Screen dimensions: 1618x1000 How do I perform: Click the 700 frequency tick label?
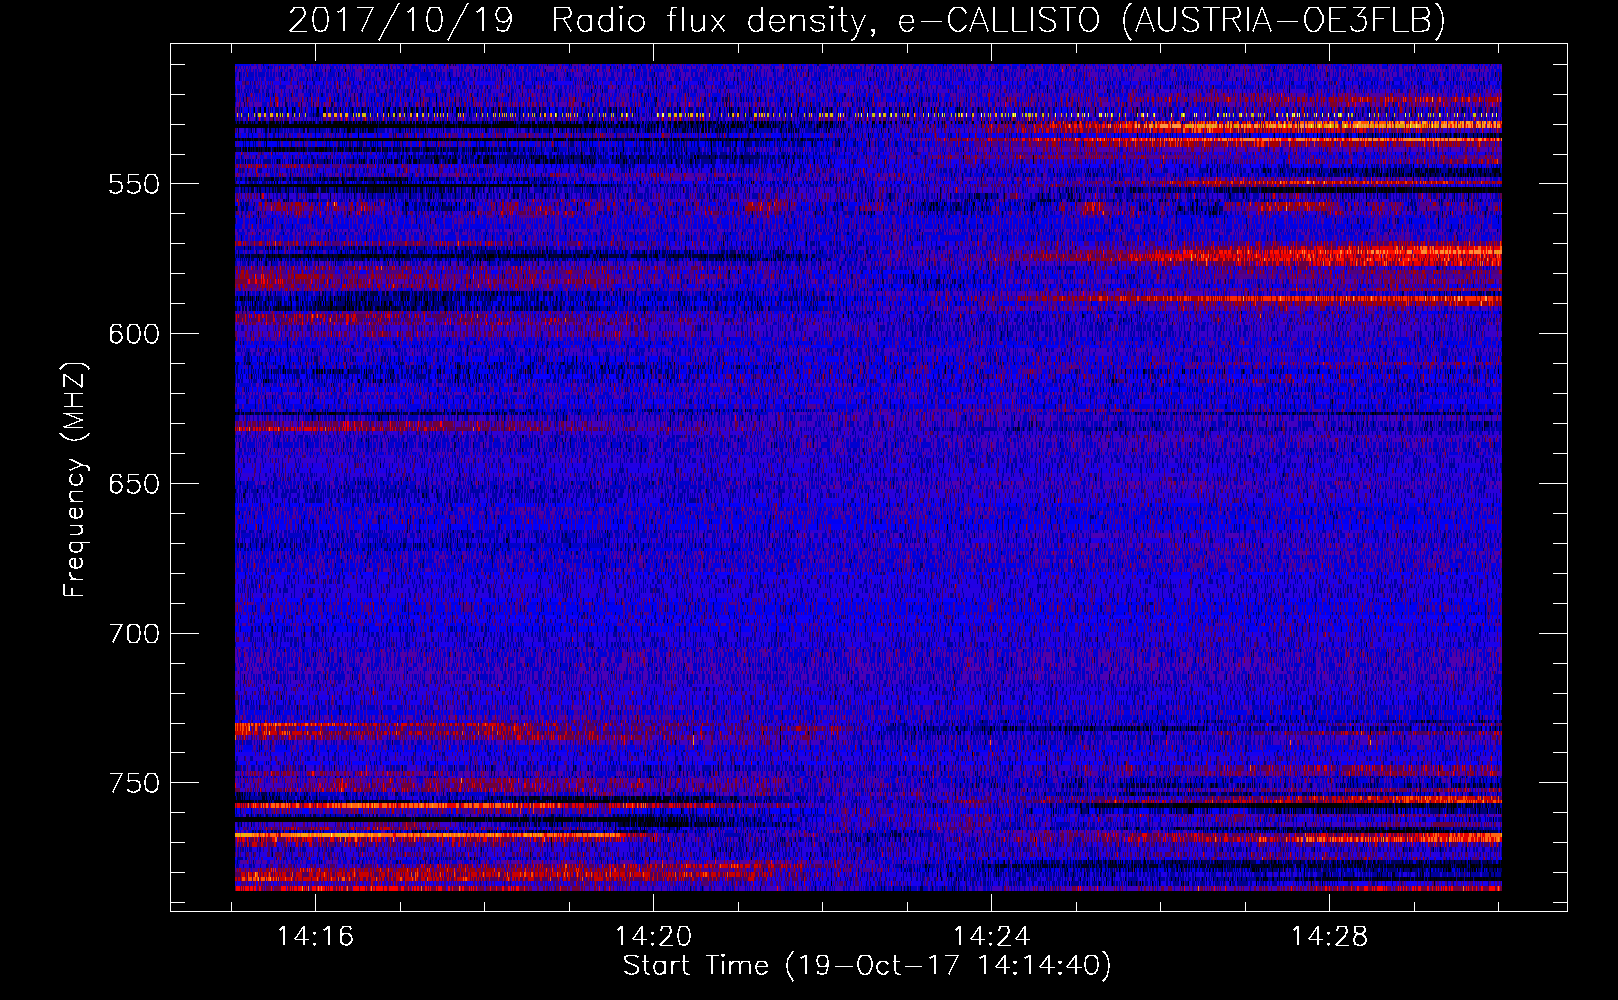click(134, 635)
